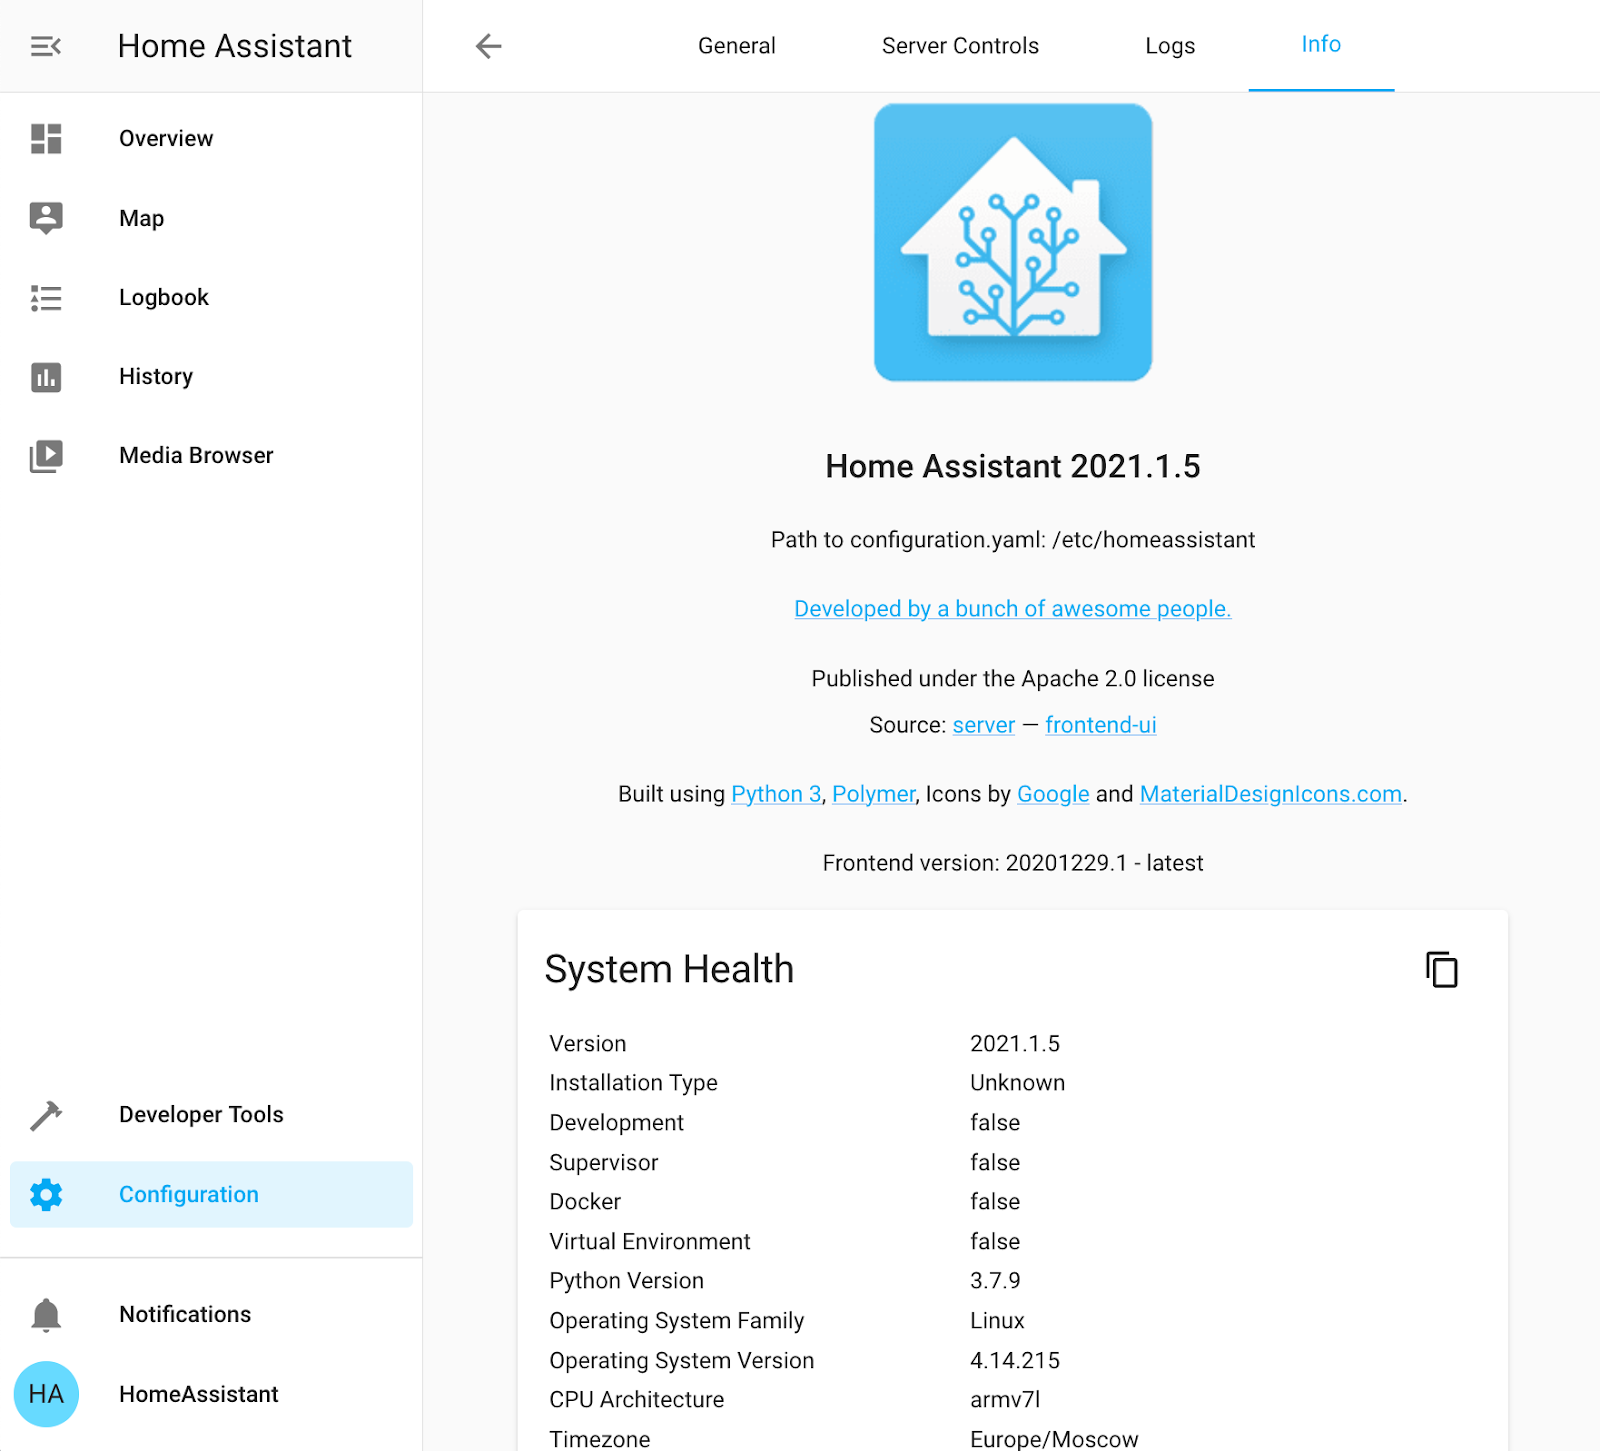
Task: Click the Installation Type value Unknown
Action: [1017, 1083]
